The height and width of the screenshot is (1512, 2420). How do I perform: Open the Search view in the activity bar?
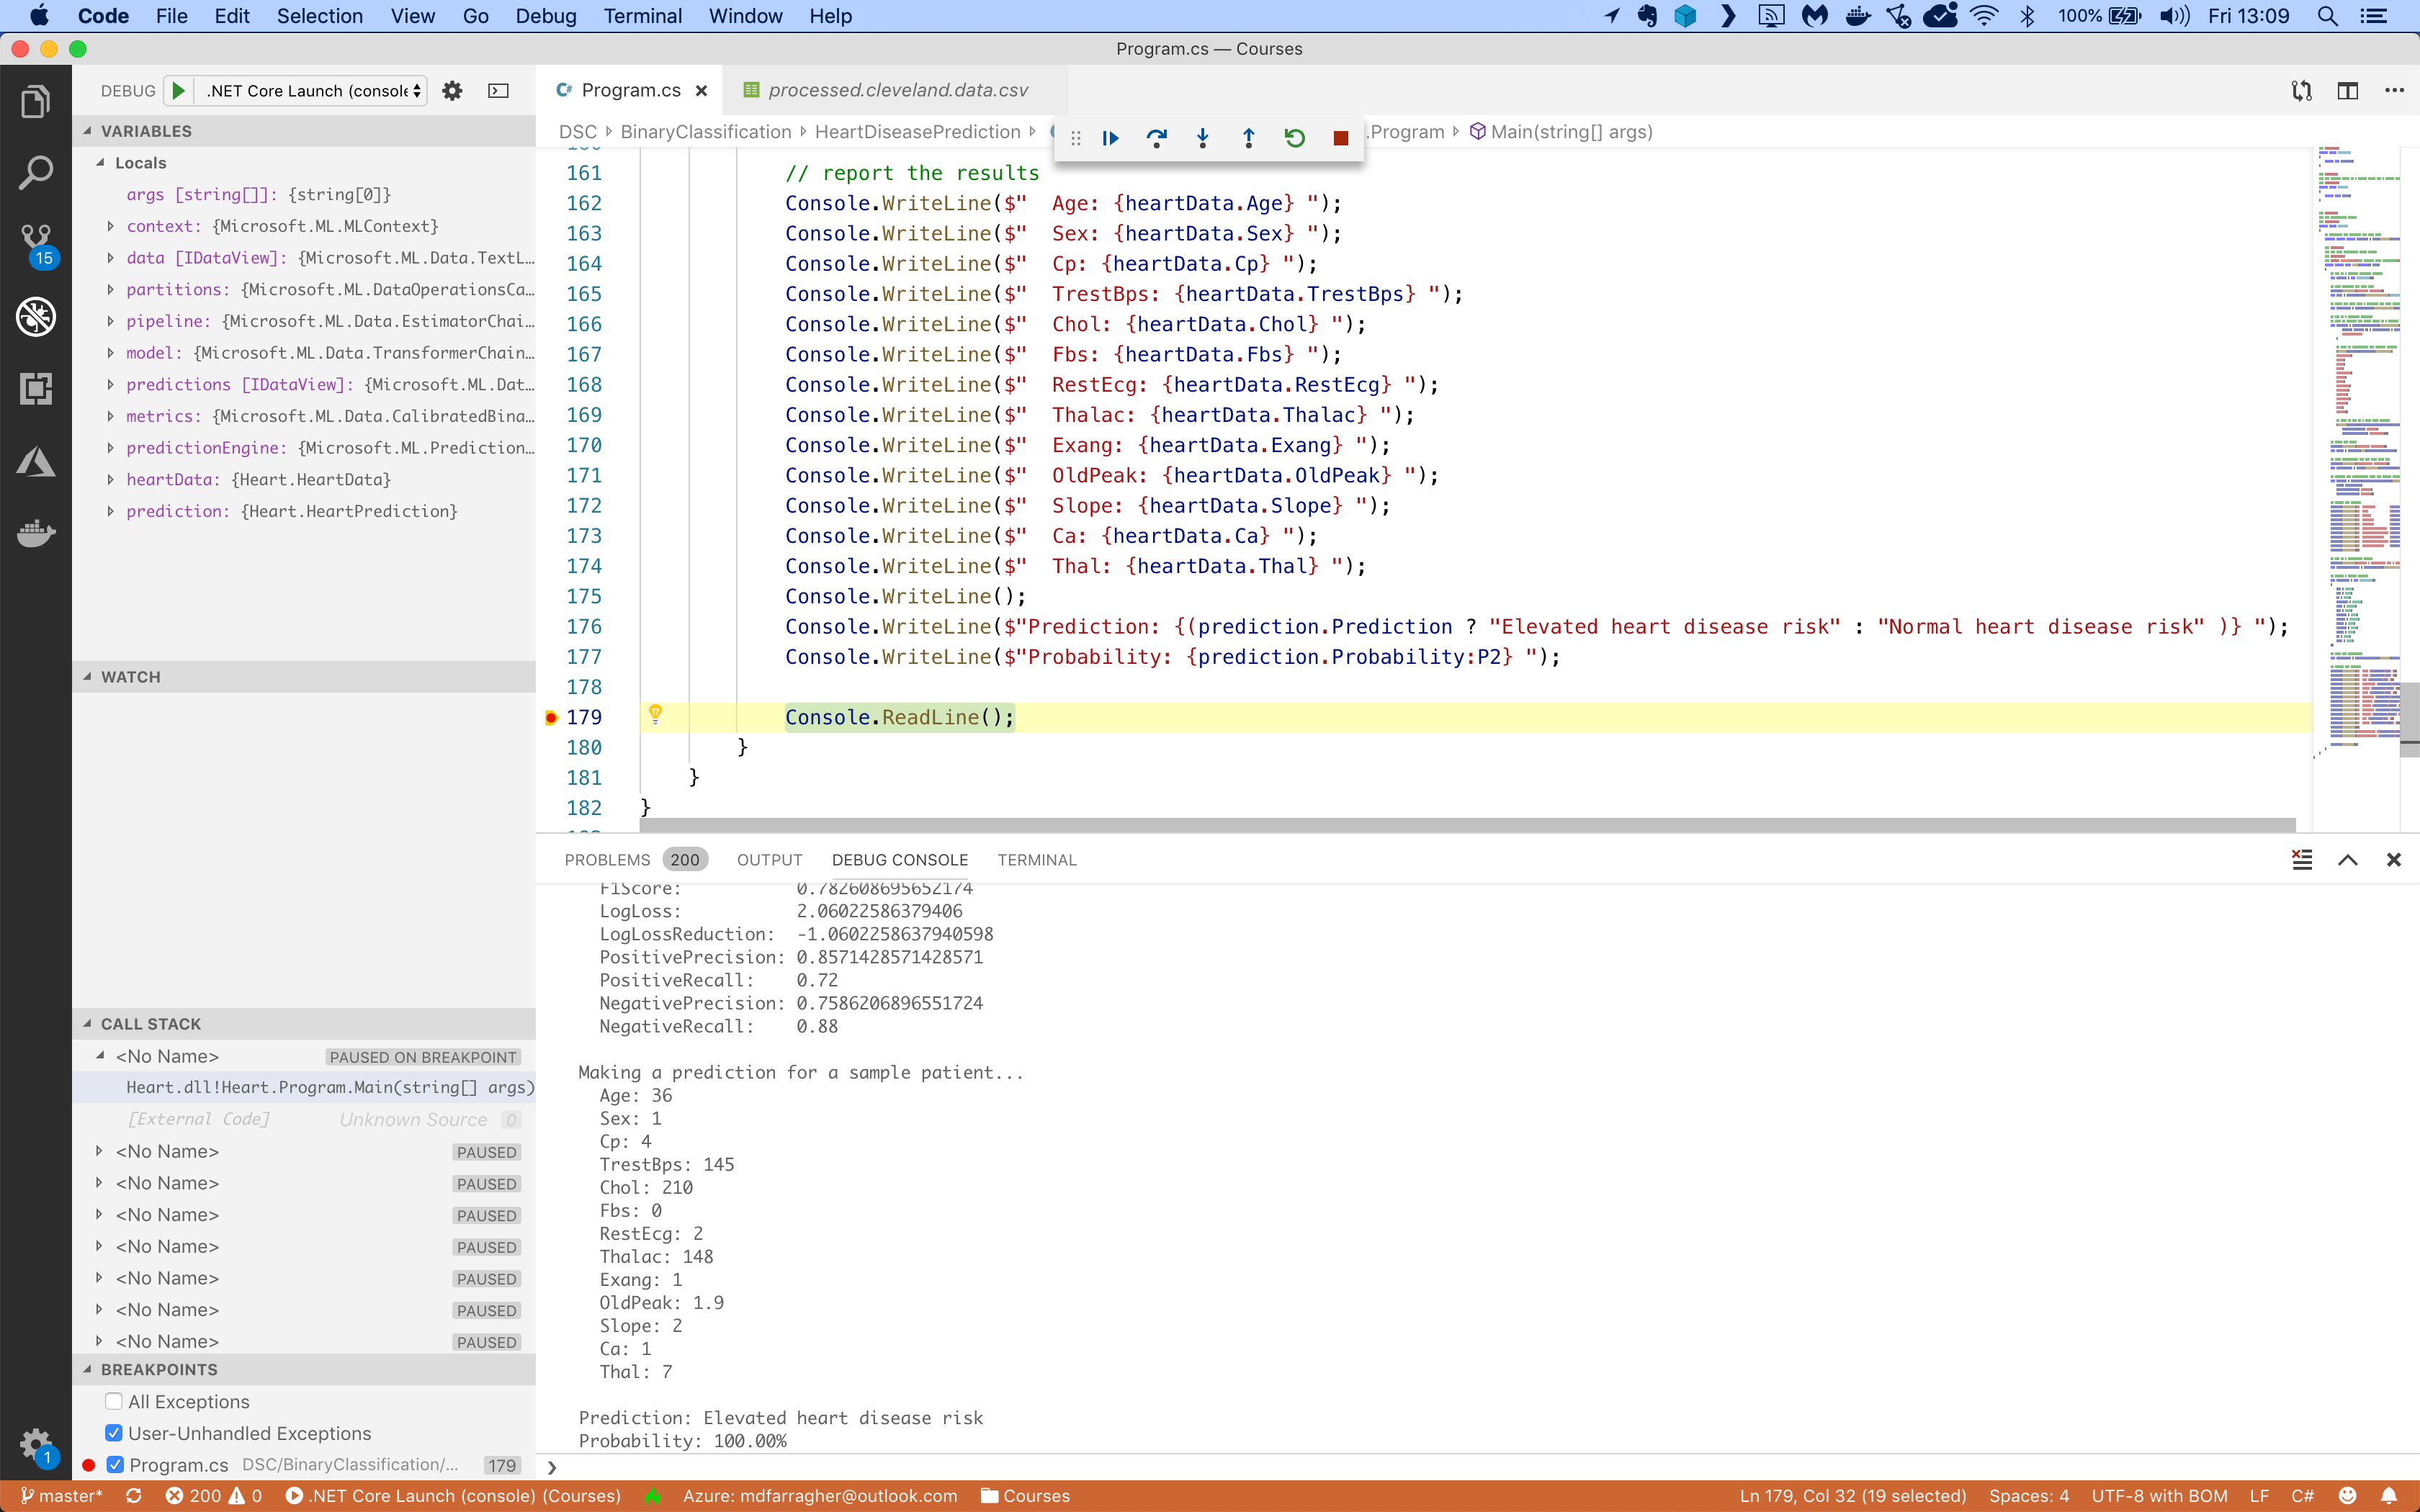click(36, 171)
